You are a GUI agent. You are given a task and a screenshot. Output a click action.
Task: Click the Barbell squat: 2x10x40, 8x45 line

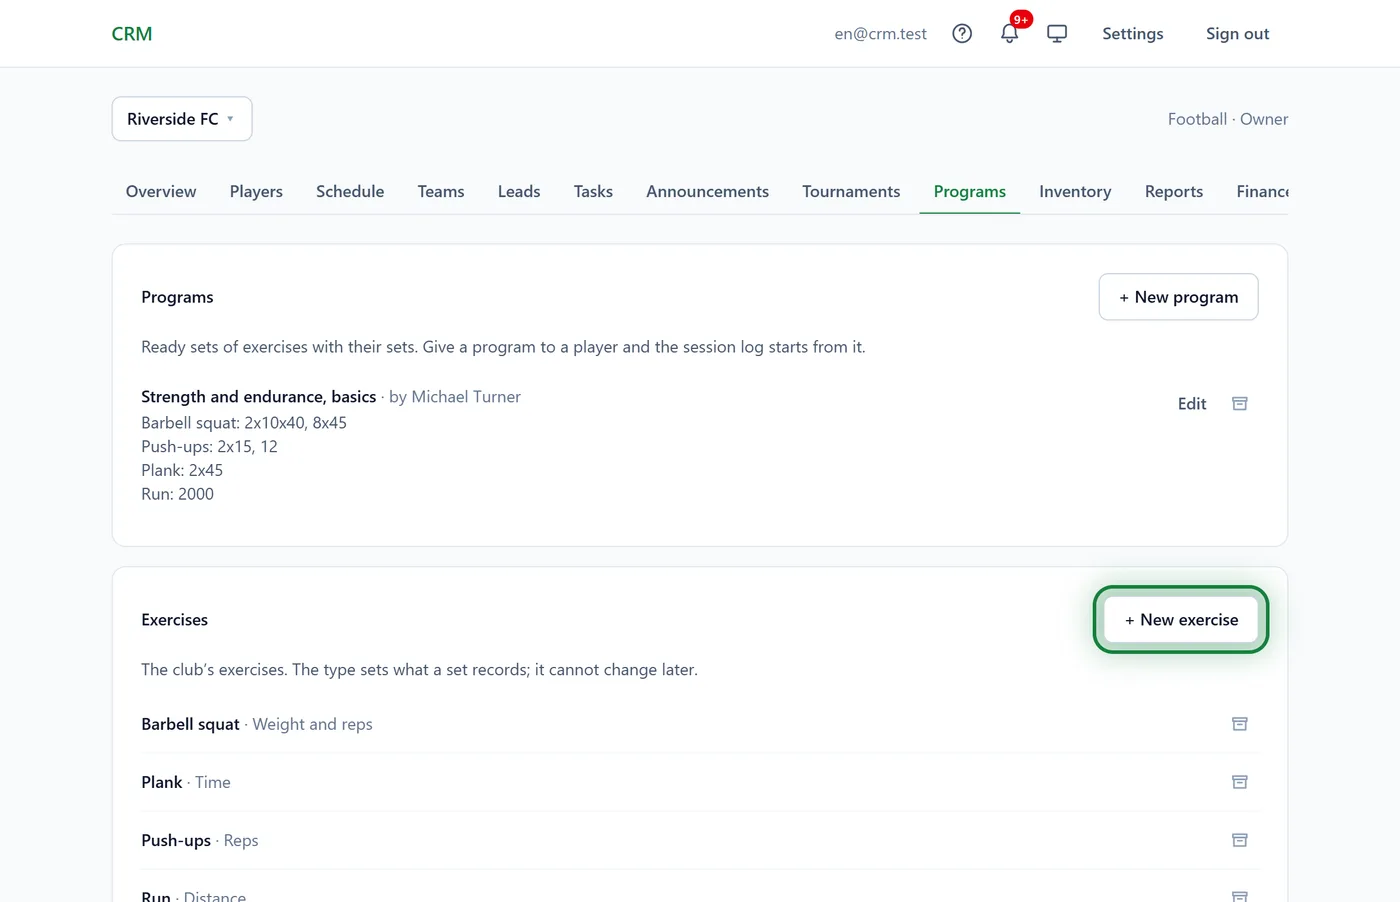[x=244, y=423]
